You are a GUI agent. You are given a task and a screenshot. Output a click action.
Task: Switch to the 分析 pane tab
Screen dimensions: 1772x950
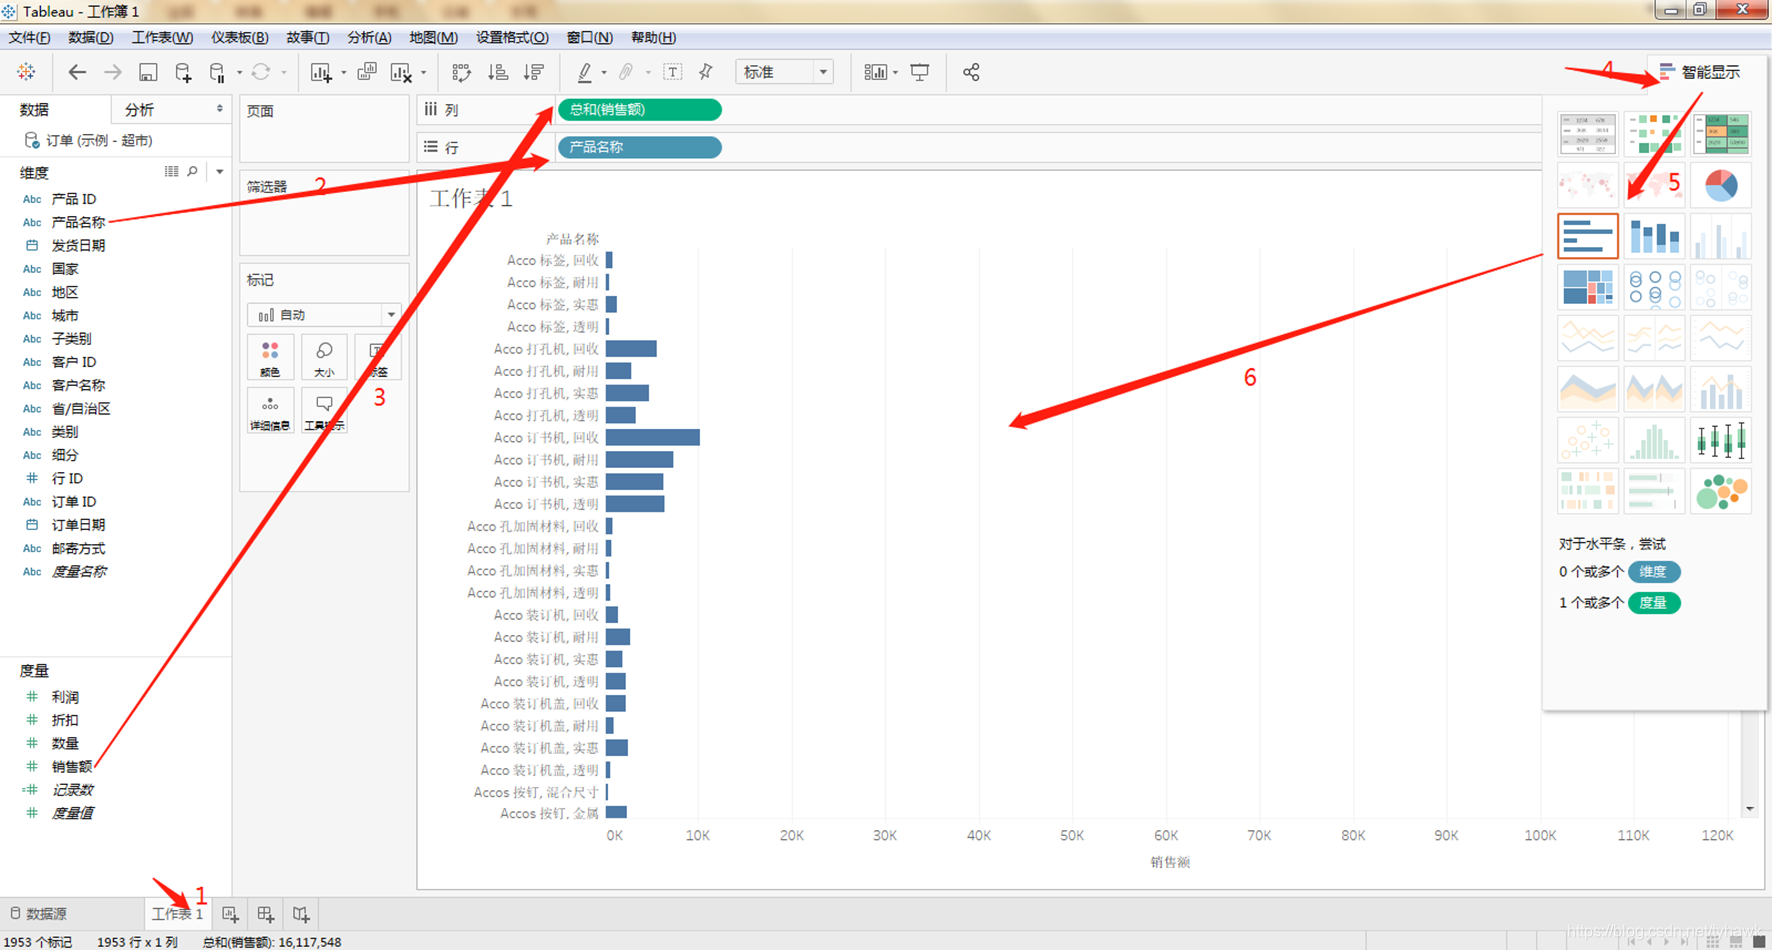pos(140,109)
